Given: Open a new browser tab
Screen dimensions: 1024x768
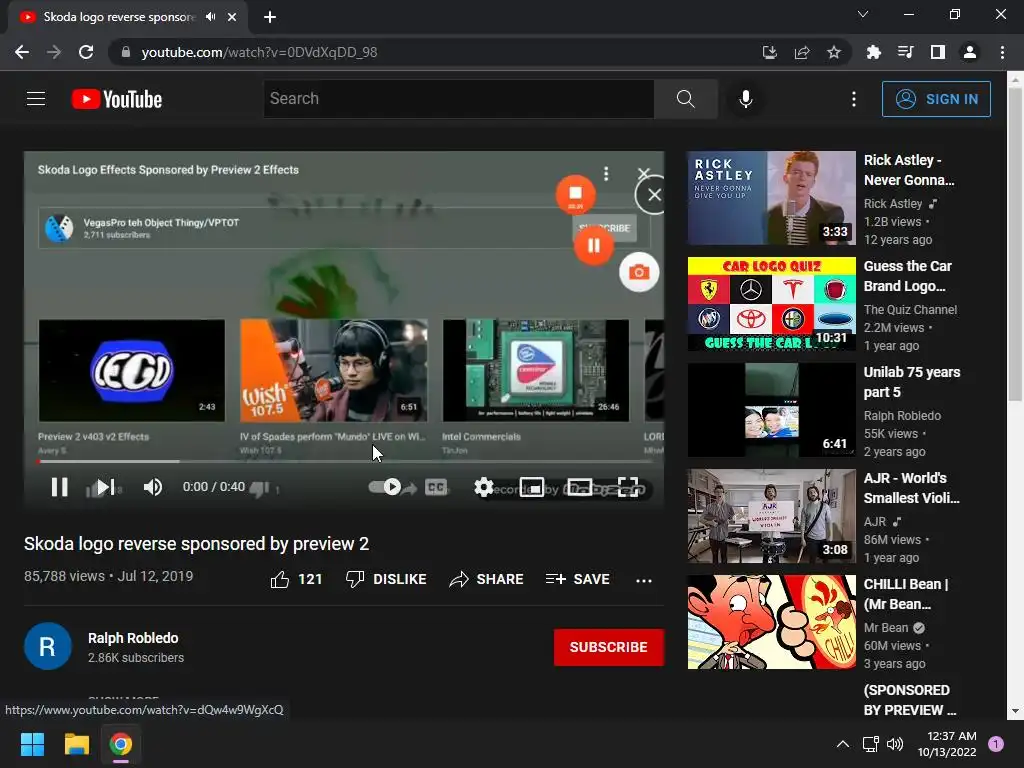Looking at the screenshot, I should pos(270,17).
